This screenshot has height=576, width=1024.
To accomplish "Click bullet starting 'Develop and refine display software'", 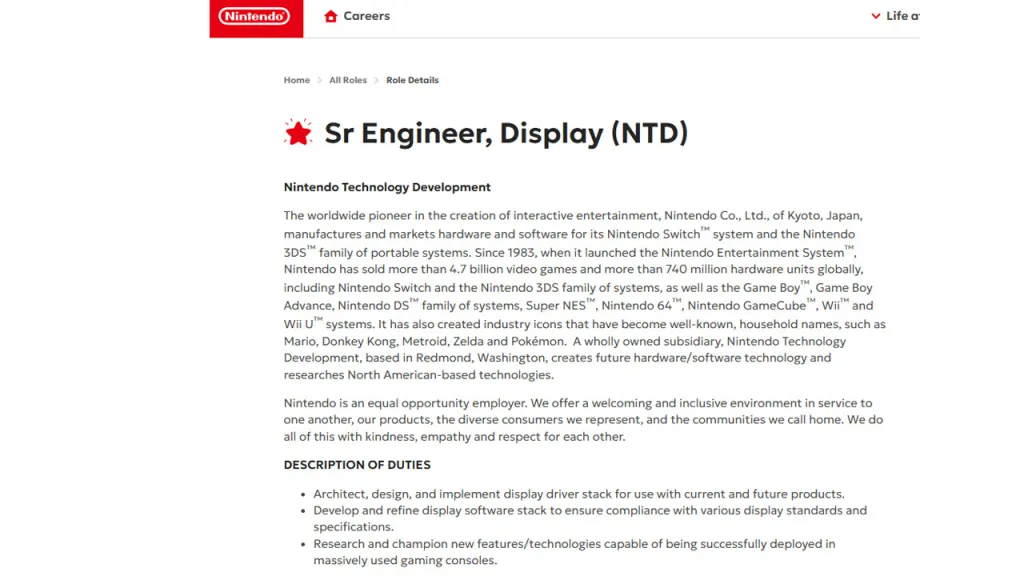I will (590, 519).
